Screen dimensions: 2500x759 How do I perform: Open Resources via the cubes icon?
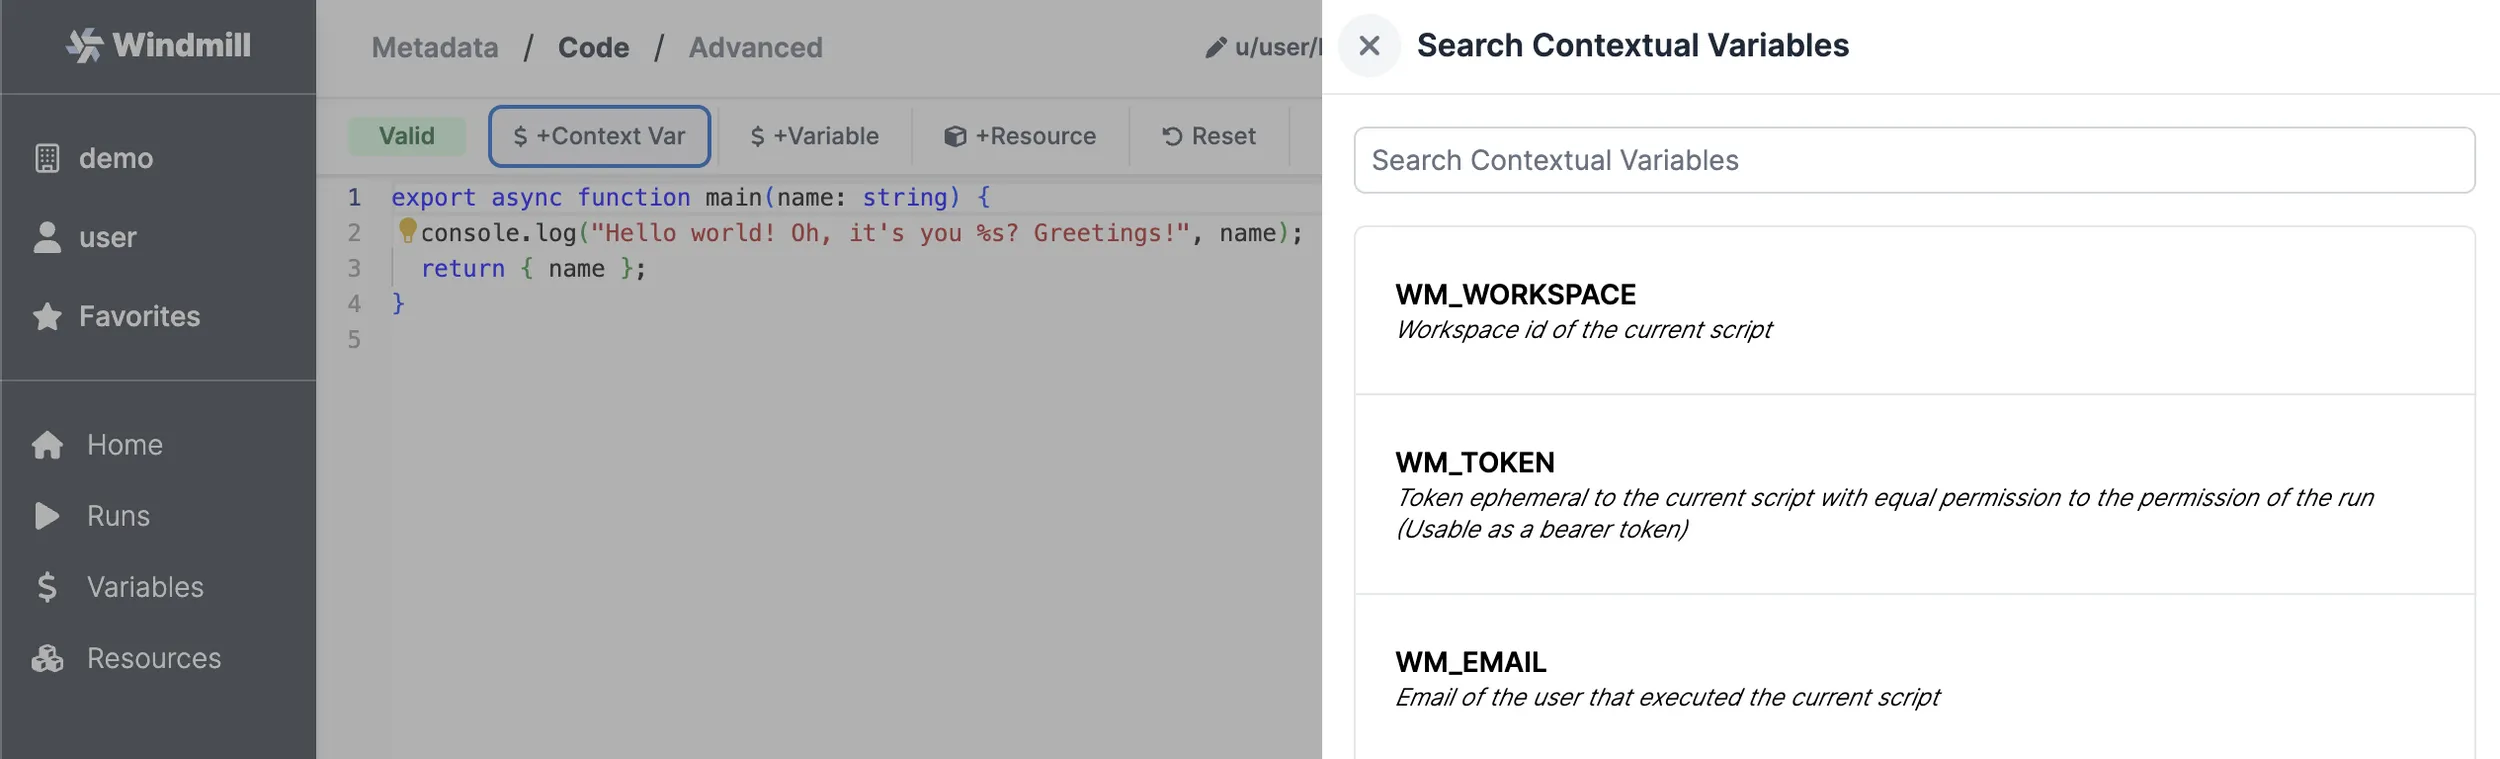click(47, 658)
